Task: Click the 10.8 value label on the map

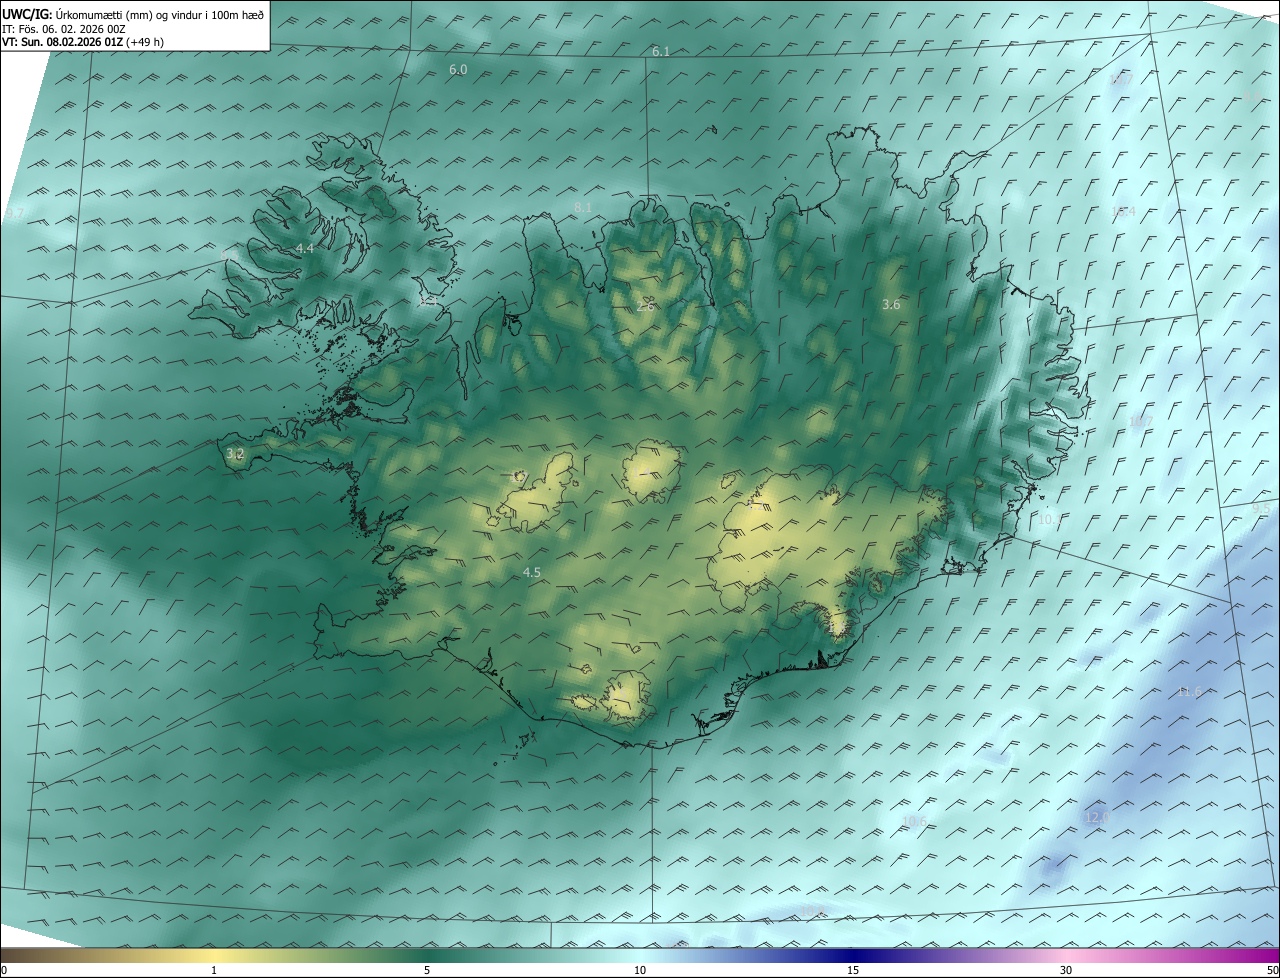Action: (812, 911)
